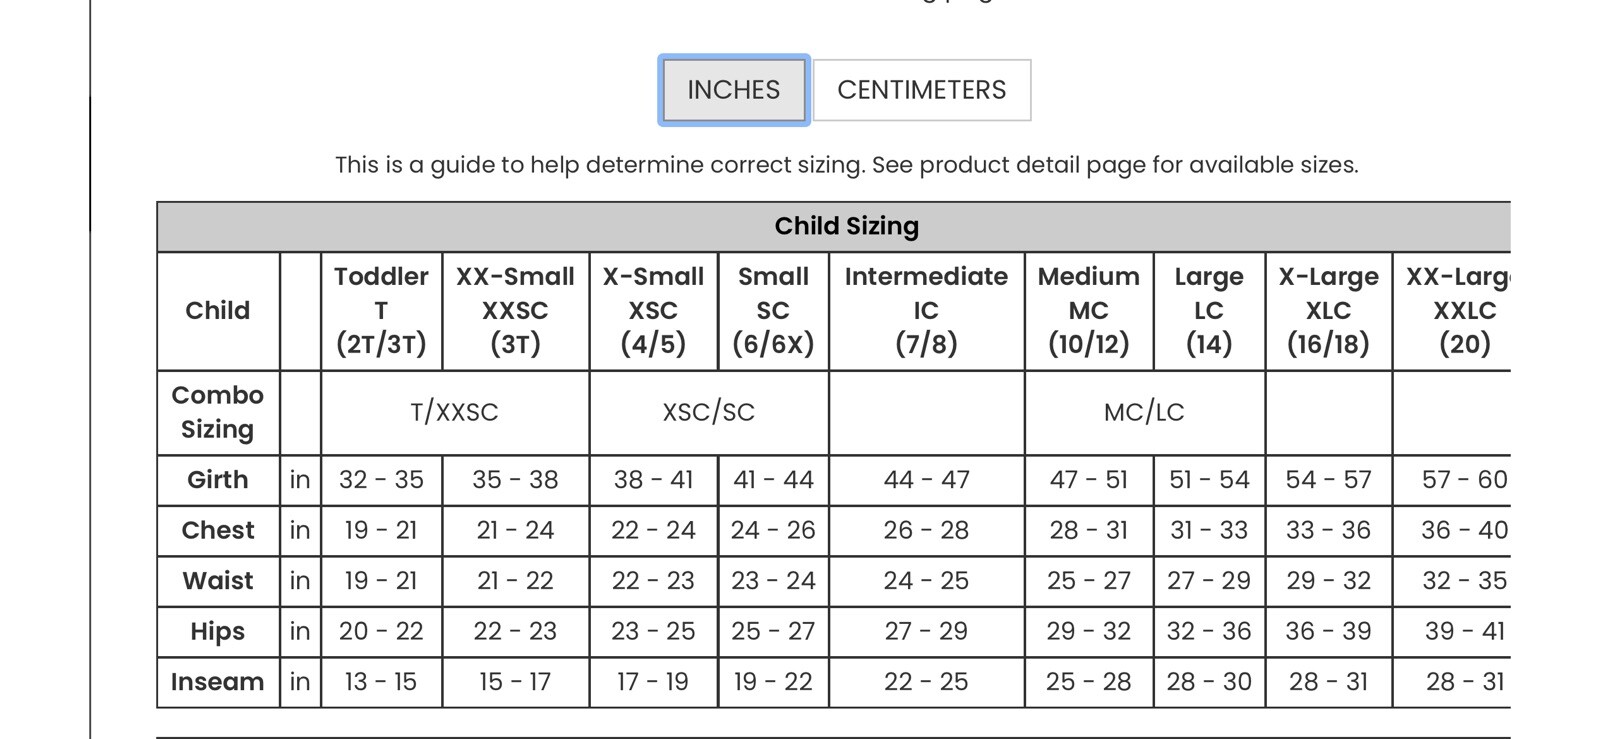Click the T/XXSC combo sizing cell
This screenshot has width=1600, height=739.
454,412
